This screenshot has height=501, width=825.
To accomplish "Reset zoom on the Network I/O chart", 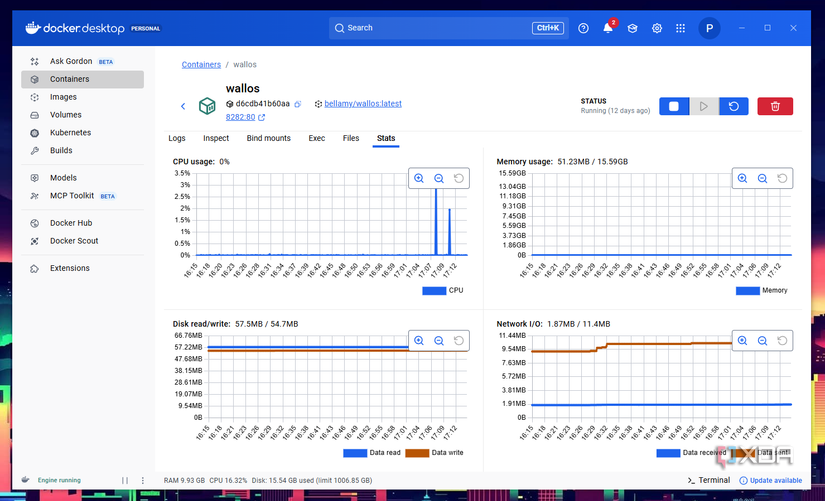I will coord(782,340).
